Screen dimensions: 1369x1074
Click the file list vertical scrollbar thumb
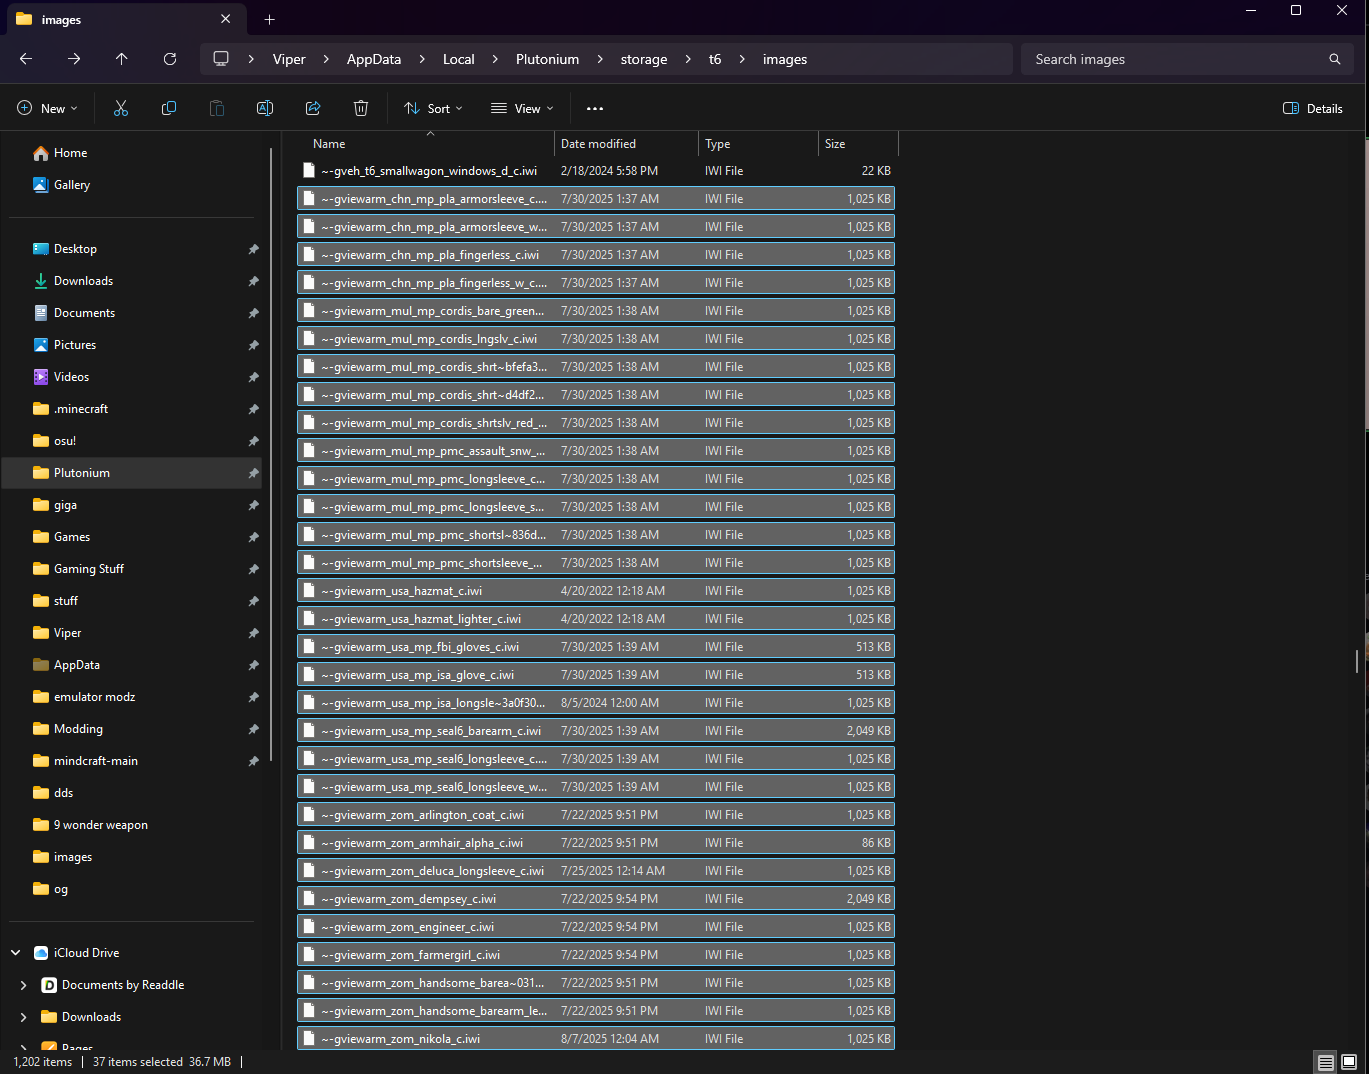[1357, 661]
